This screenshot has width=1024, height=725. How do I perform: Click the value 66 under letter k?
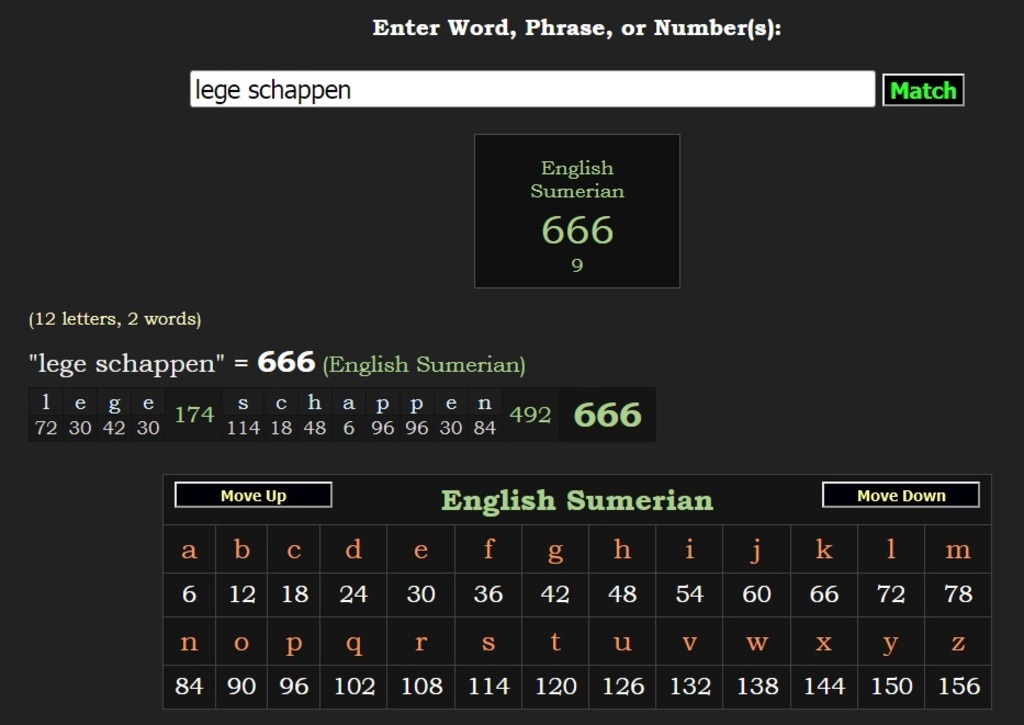click(823, 594)
